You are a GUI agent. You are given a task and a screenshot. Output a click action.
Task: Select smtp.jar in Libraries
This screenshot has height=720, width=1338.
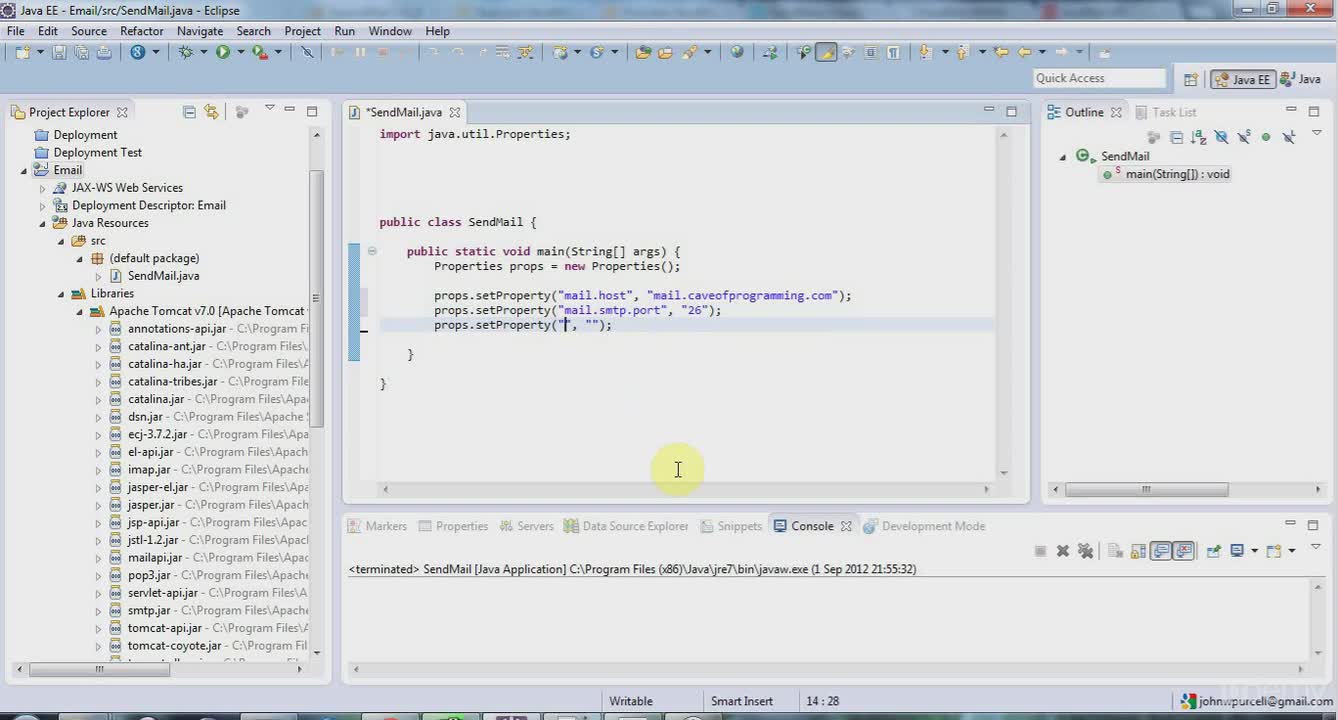point(149,610)
